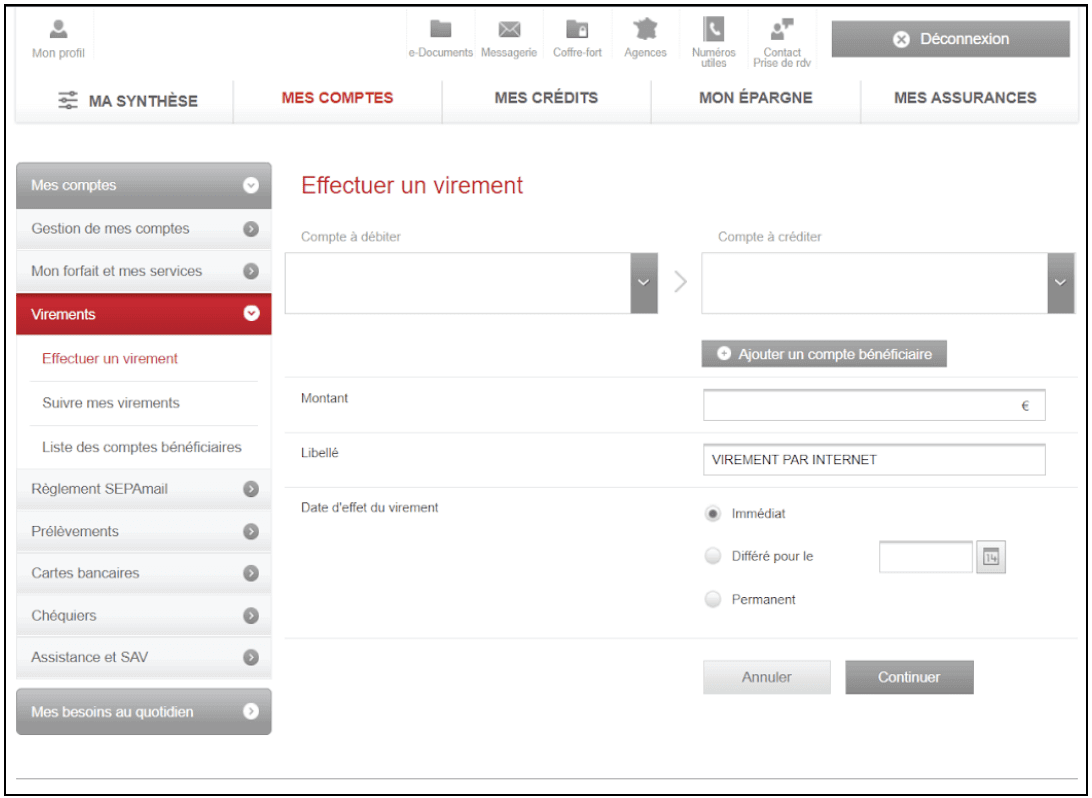The width and height of the screenshot is (1092, 798).
Task: Switch to MES COMPTES tab
Action: pos(337,98)
